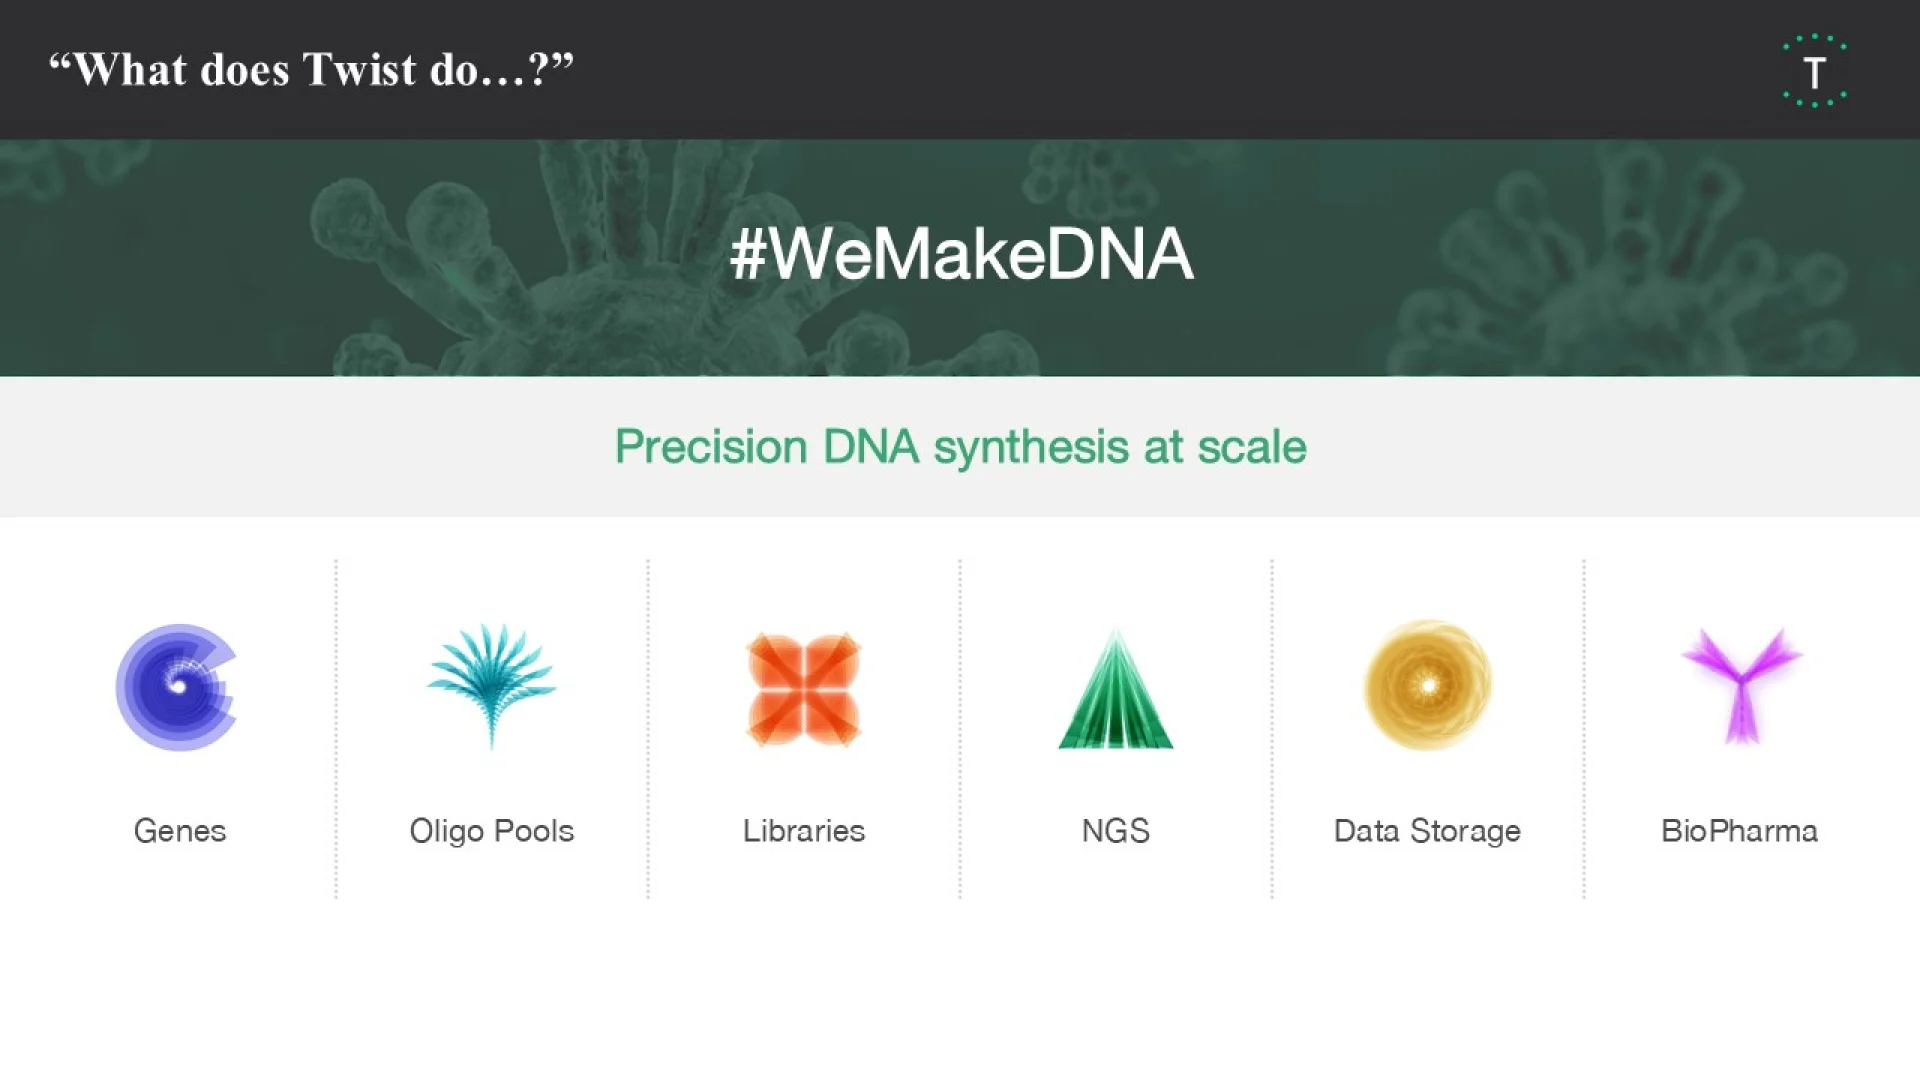Click the Libraries label
This screenshot has height=1080, width=1920.
(803, 831)
